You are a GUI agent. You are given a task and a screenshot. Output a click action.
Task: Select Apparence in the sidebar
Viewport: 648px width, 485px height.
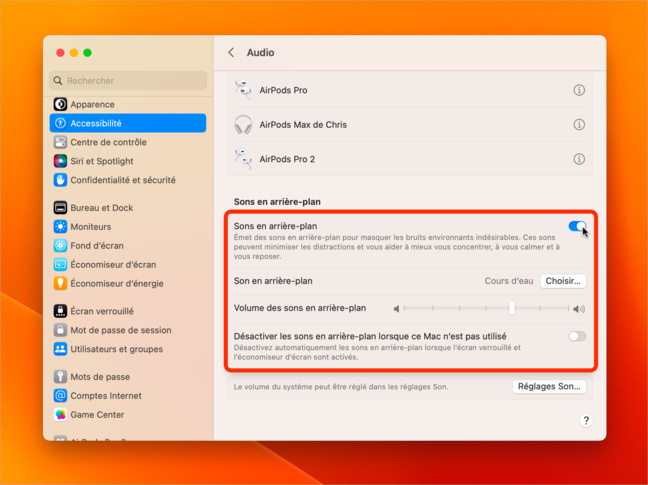(128, 104)
